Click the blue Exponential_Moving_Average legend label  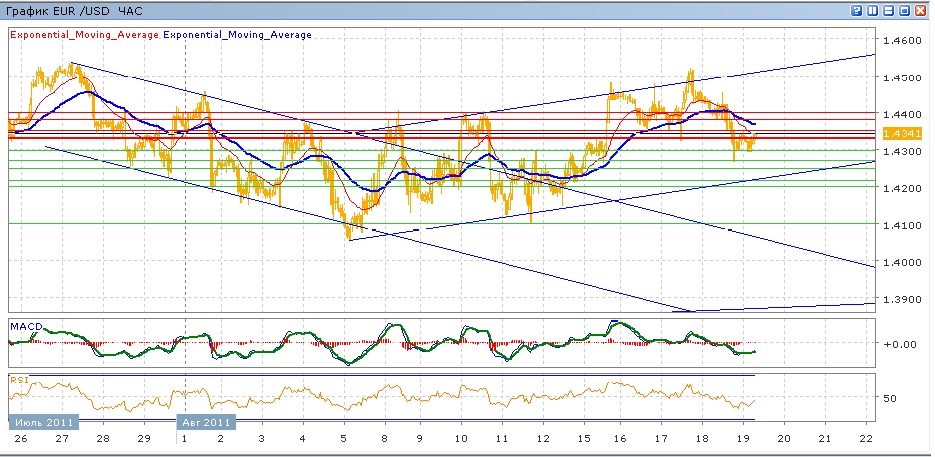tap(237, 34)
